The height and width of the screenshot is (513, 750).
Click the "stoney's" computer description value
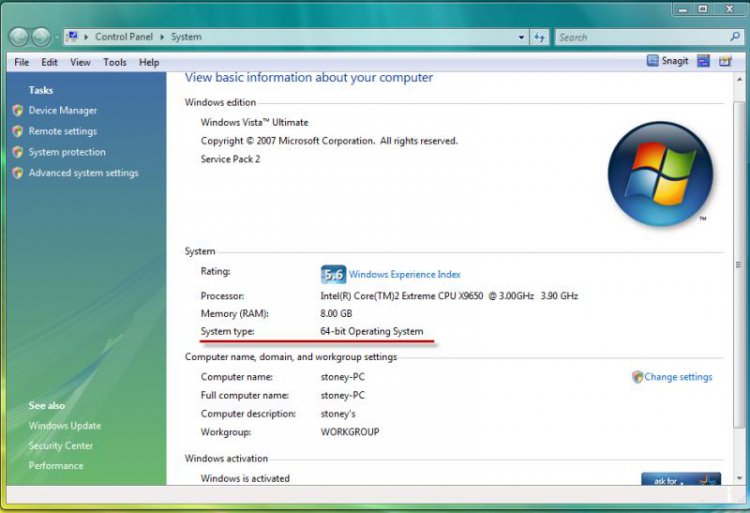coord(338,414)
